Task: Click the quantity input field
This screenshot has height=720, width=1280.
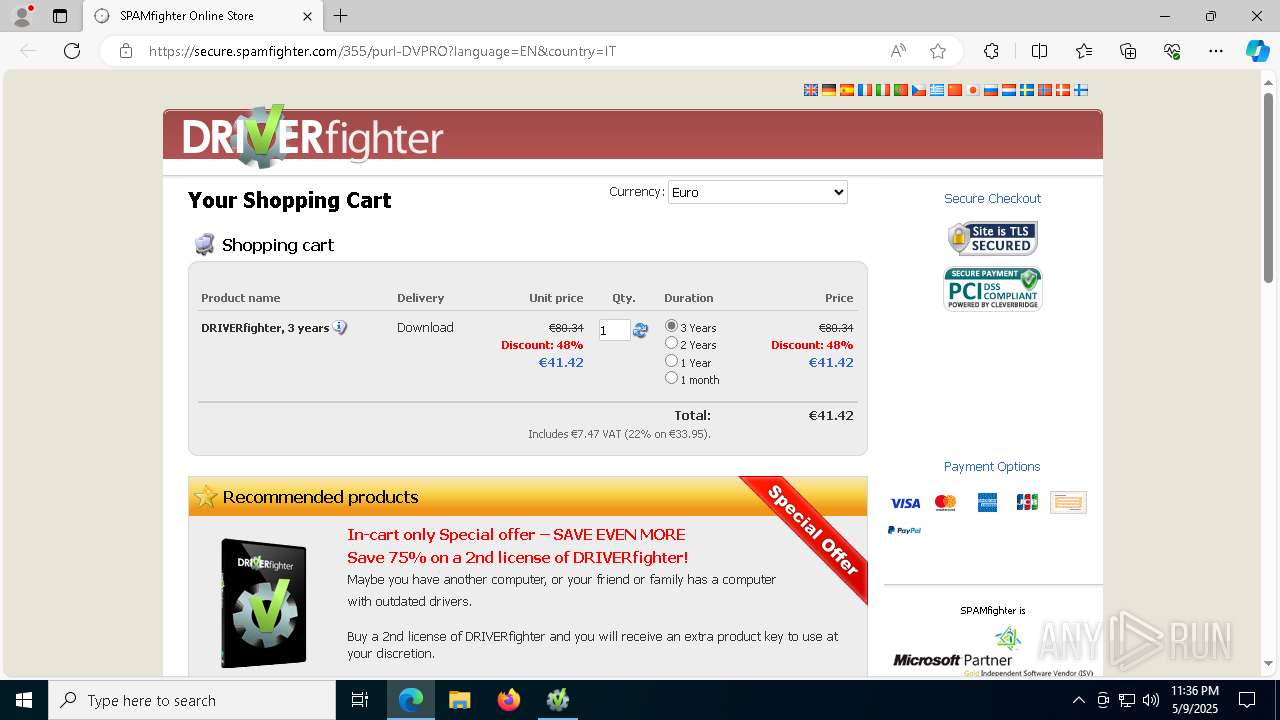Action: click(614, 330)
